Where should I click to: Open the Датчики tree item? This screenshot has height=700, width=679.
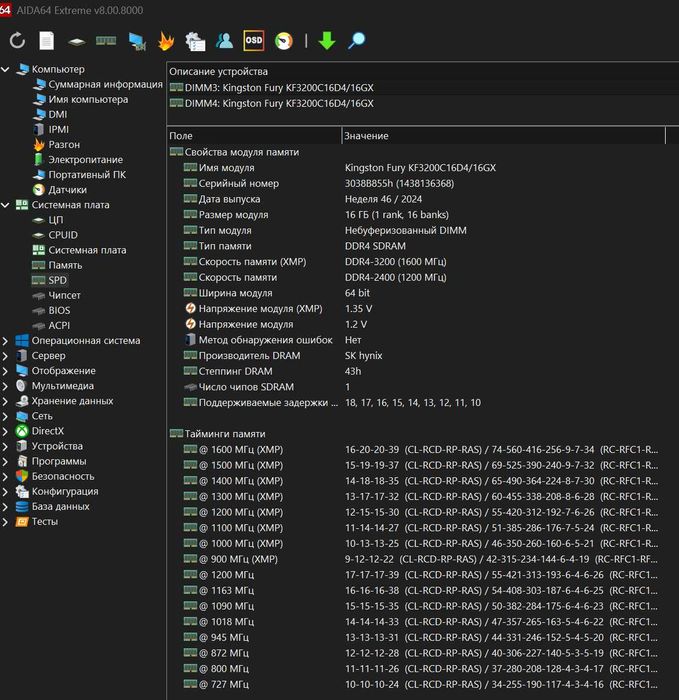[60, 190]
